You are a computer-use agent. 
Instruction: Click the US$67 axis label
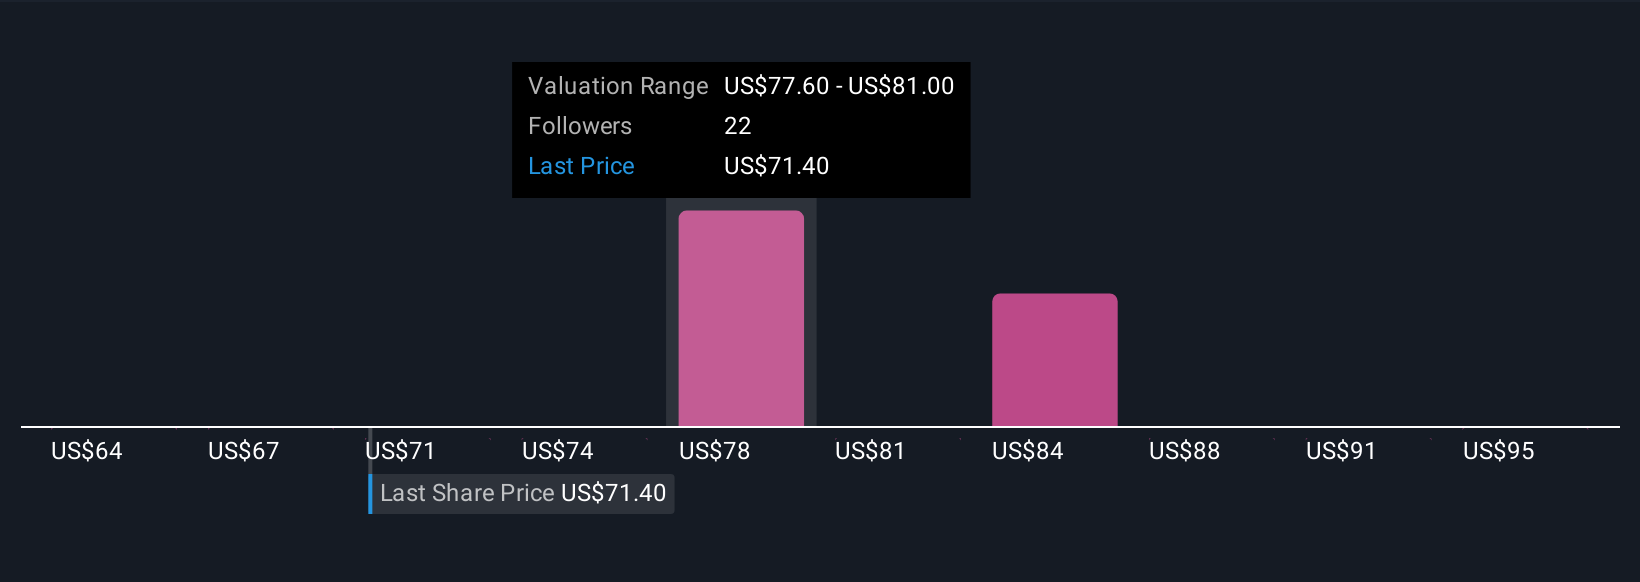243,451
